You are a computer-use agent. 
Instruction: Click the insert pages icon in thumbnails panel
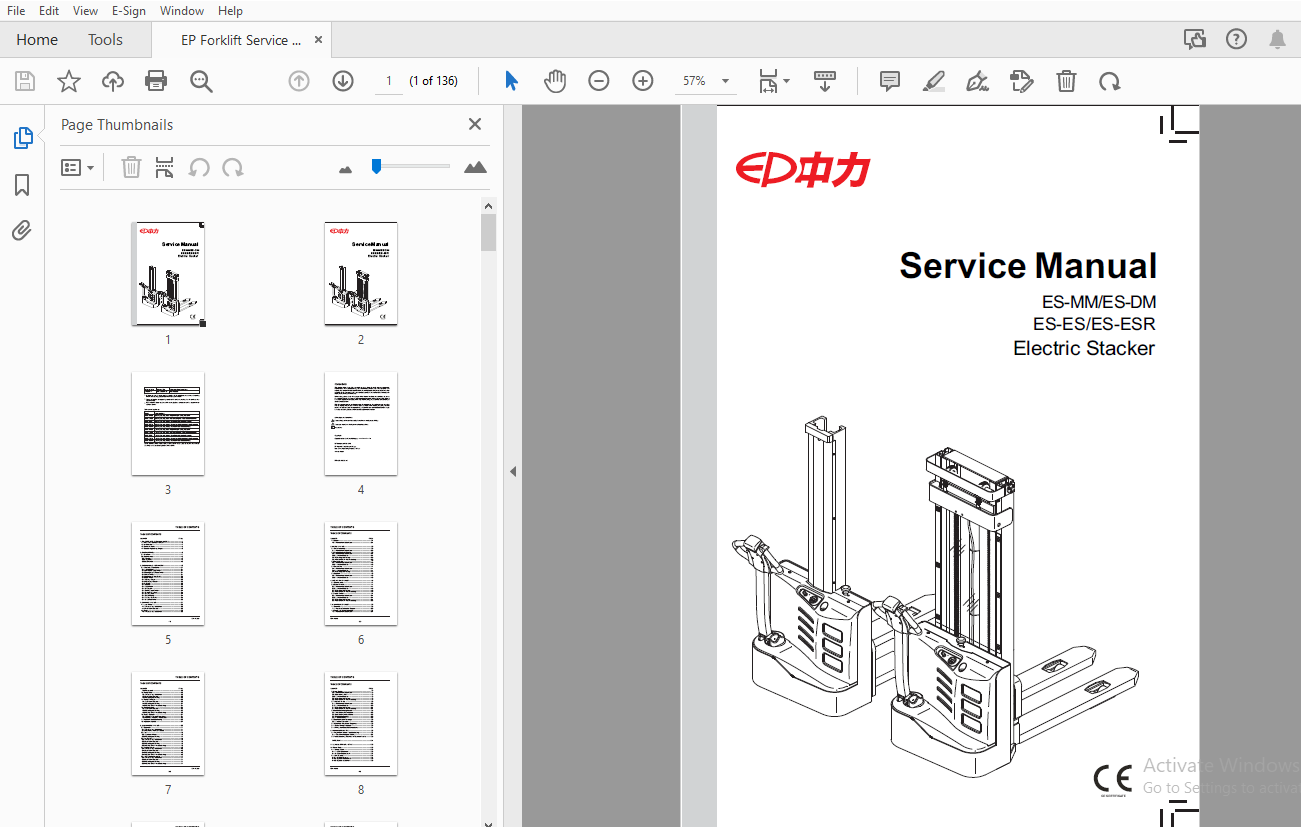165,167
